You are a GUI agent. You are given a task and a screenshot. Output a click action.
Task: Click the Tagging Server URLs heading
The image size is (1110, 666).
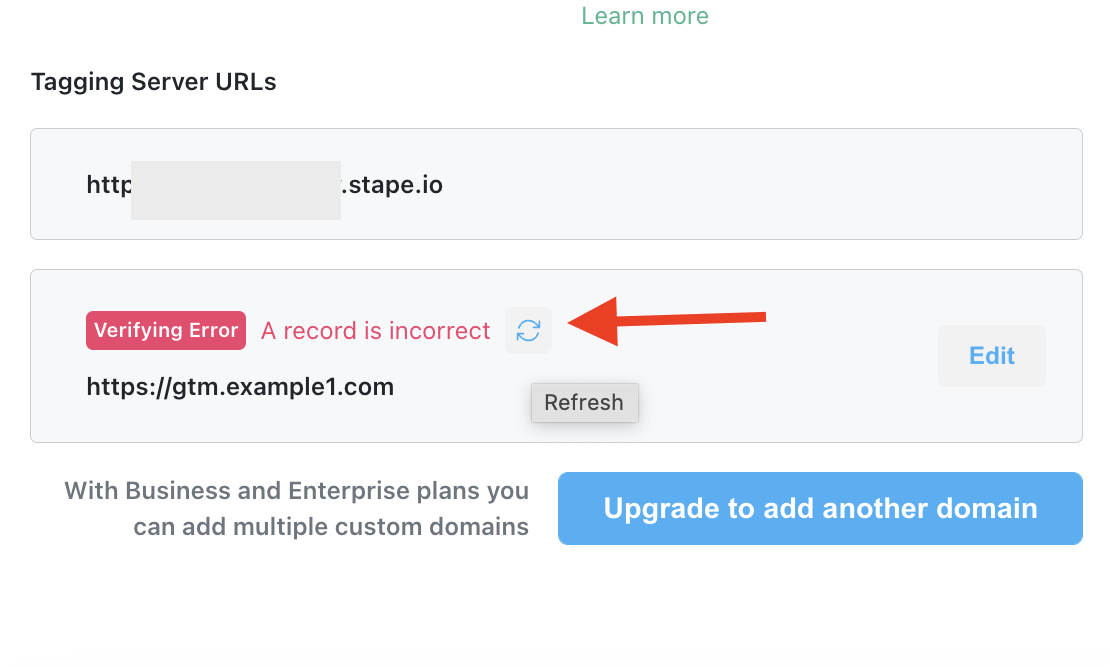coord(153,81)
